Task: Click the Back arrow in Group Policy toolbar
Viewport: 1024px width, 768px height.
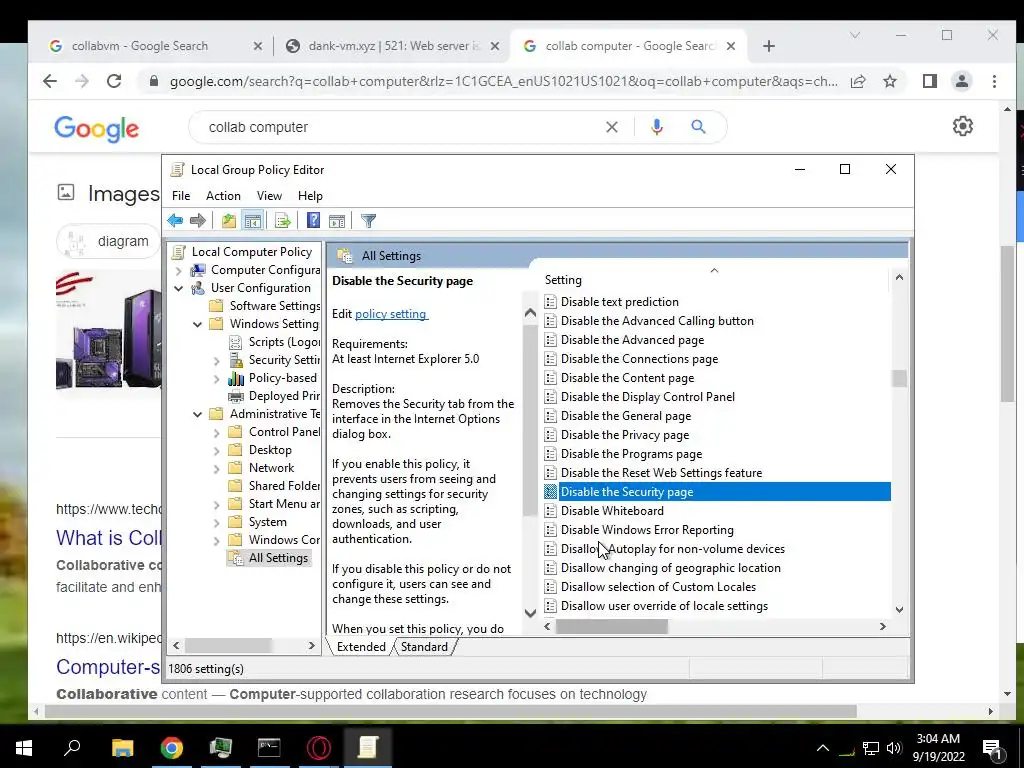Action: [175, 221]
